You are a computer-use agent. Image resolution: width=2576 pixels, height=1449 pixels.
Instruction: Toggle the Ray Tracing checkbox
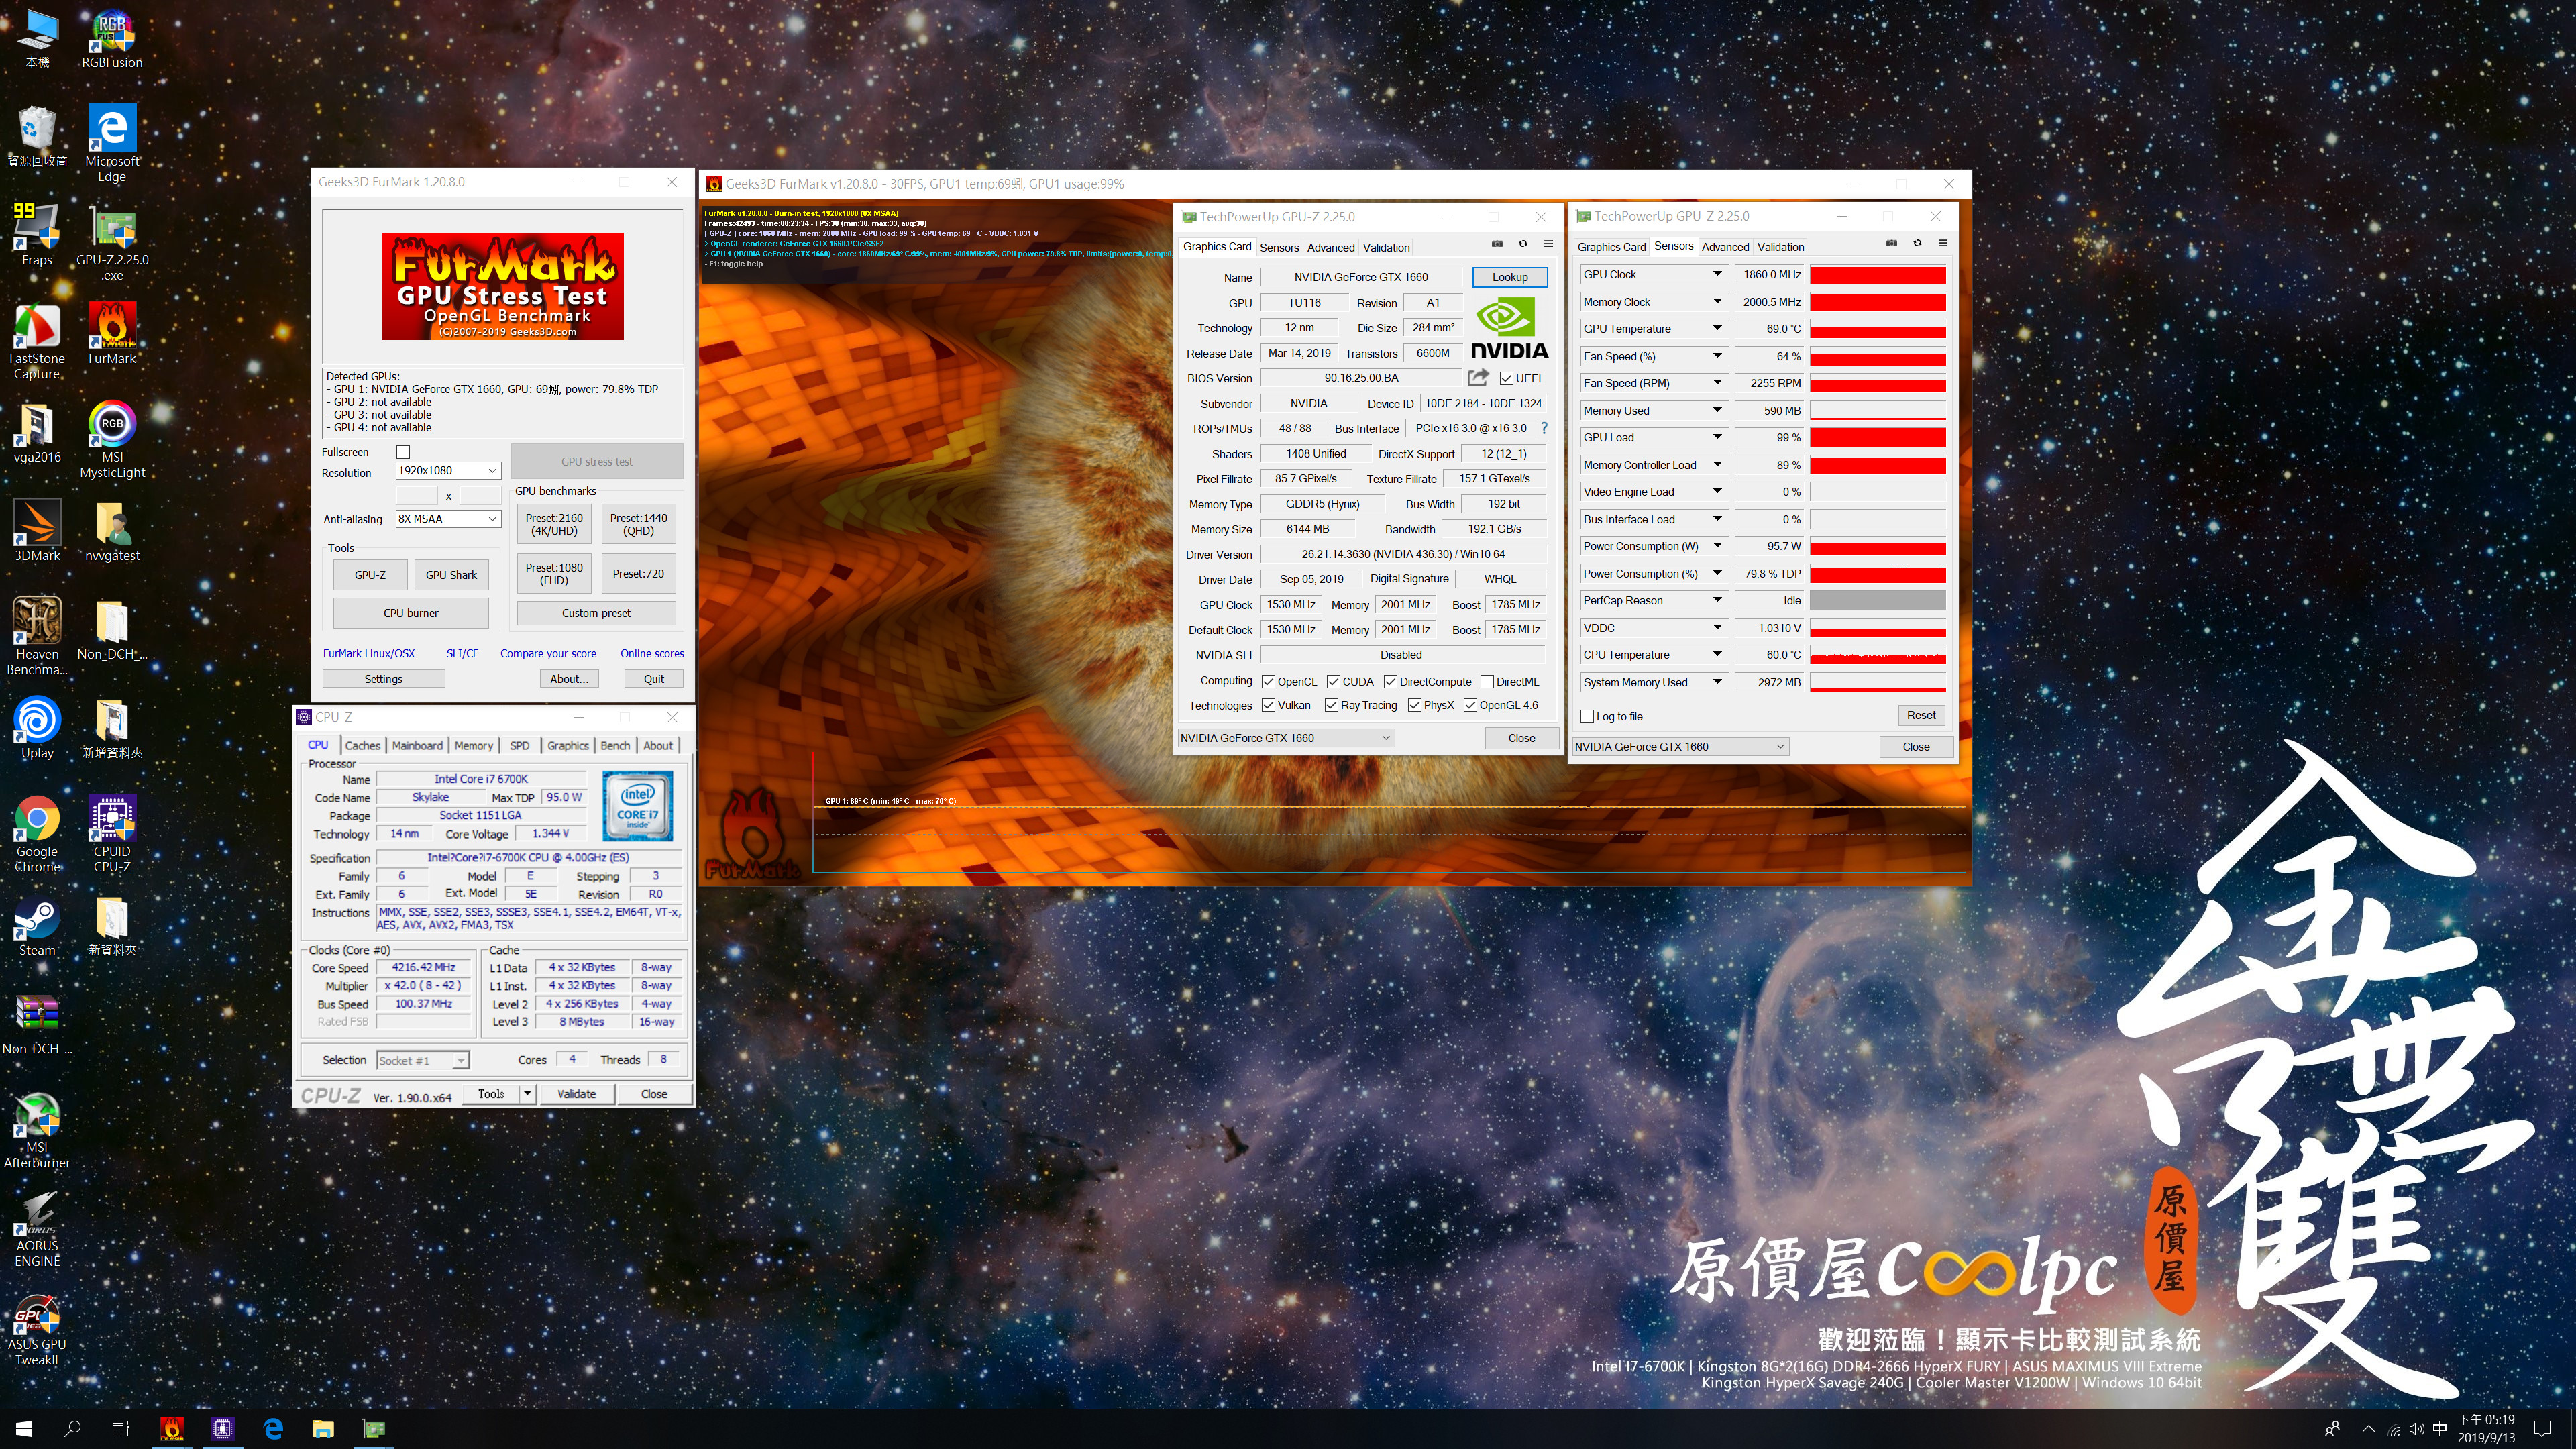coord(1331,705)
